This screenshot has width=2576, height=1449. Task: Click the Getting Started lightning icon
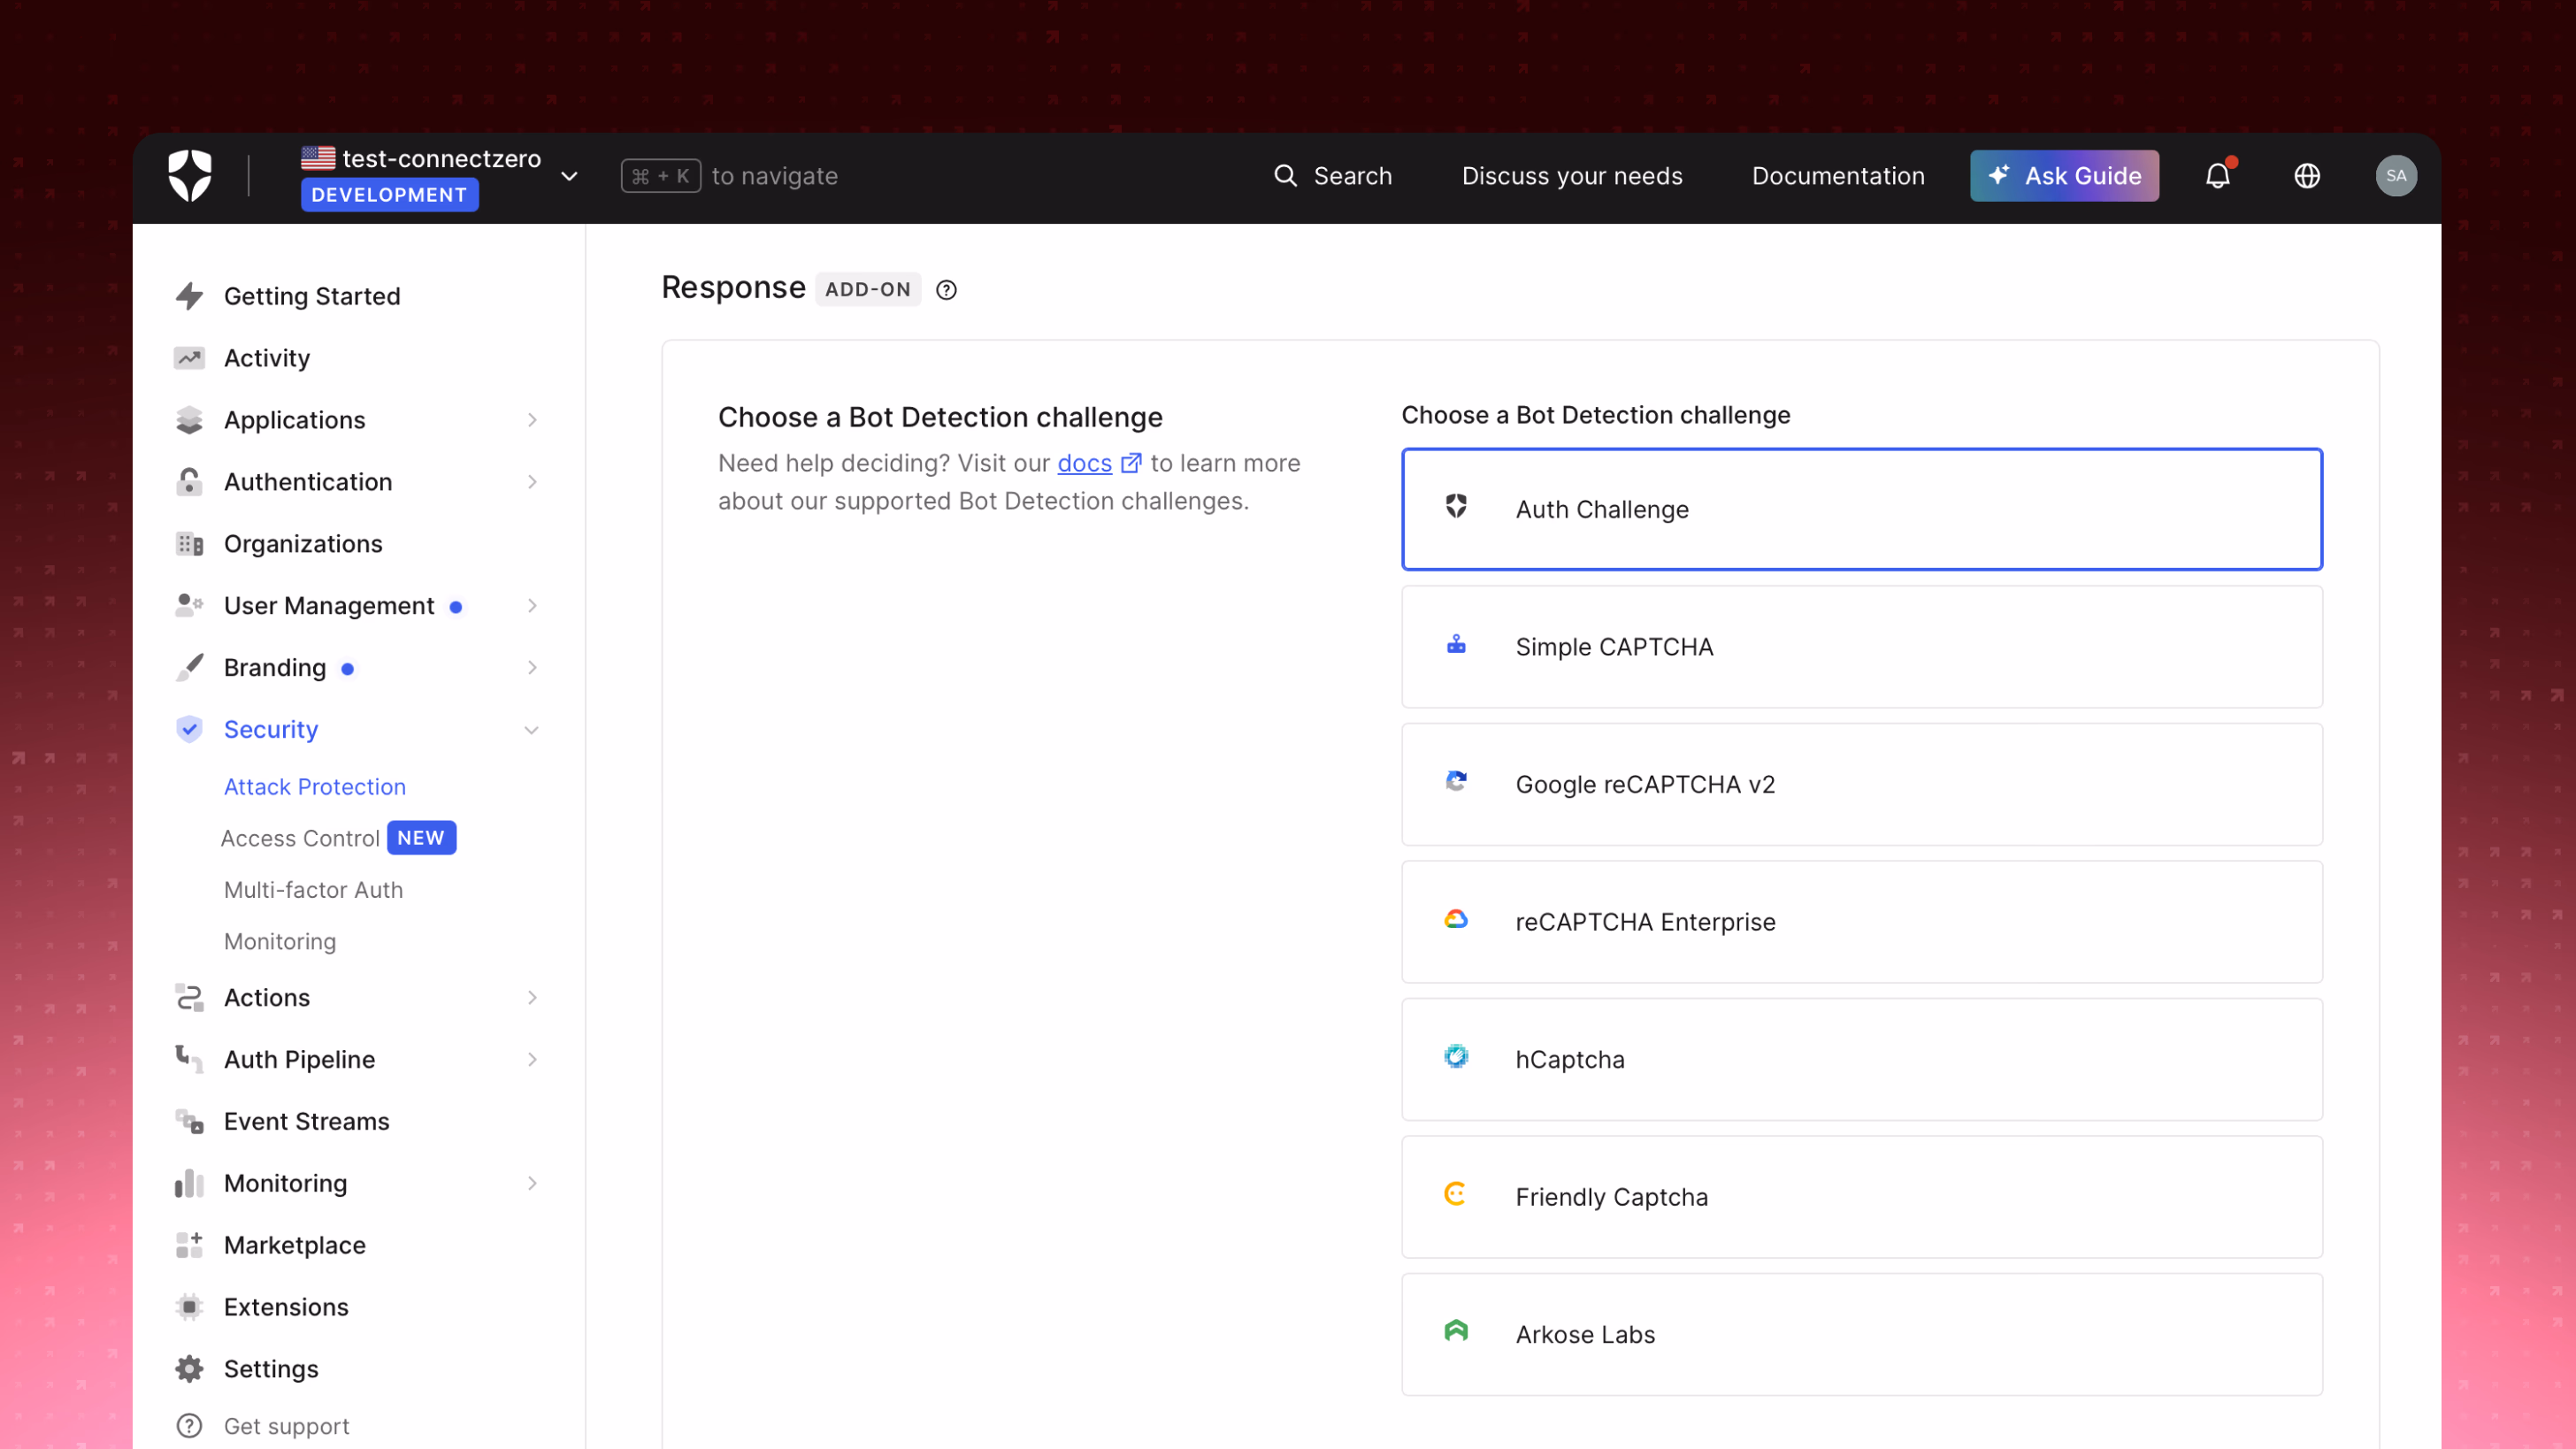tap(189, 296)
